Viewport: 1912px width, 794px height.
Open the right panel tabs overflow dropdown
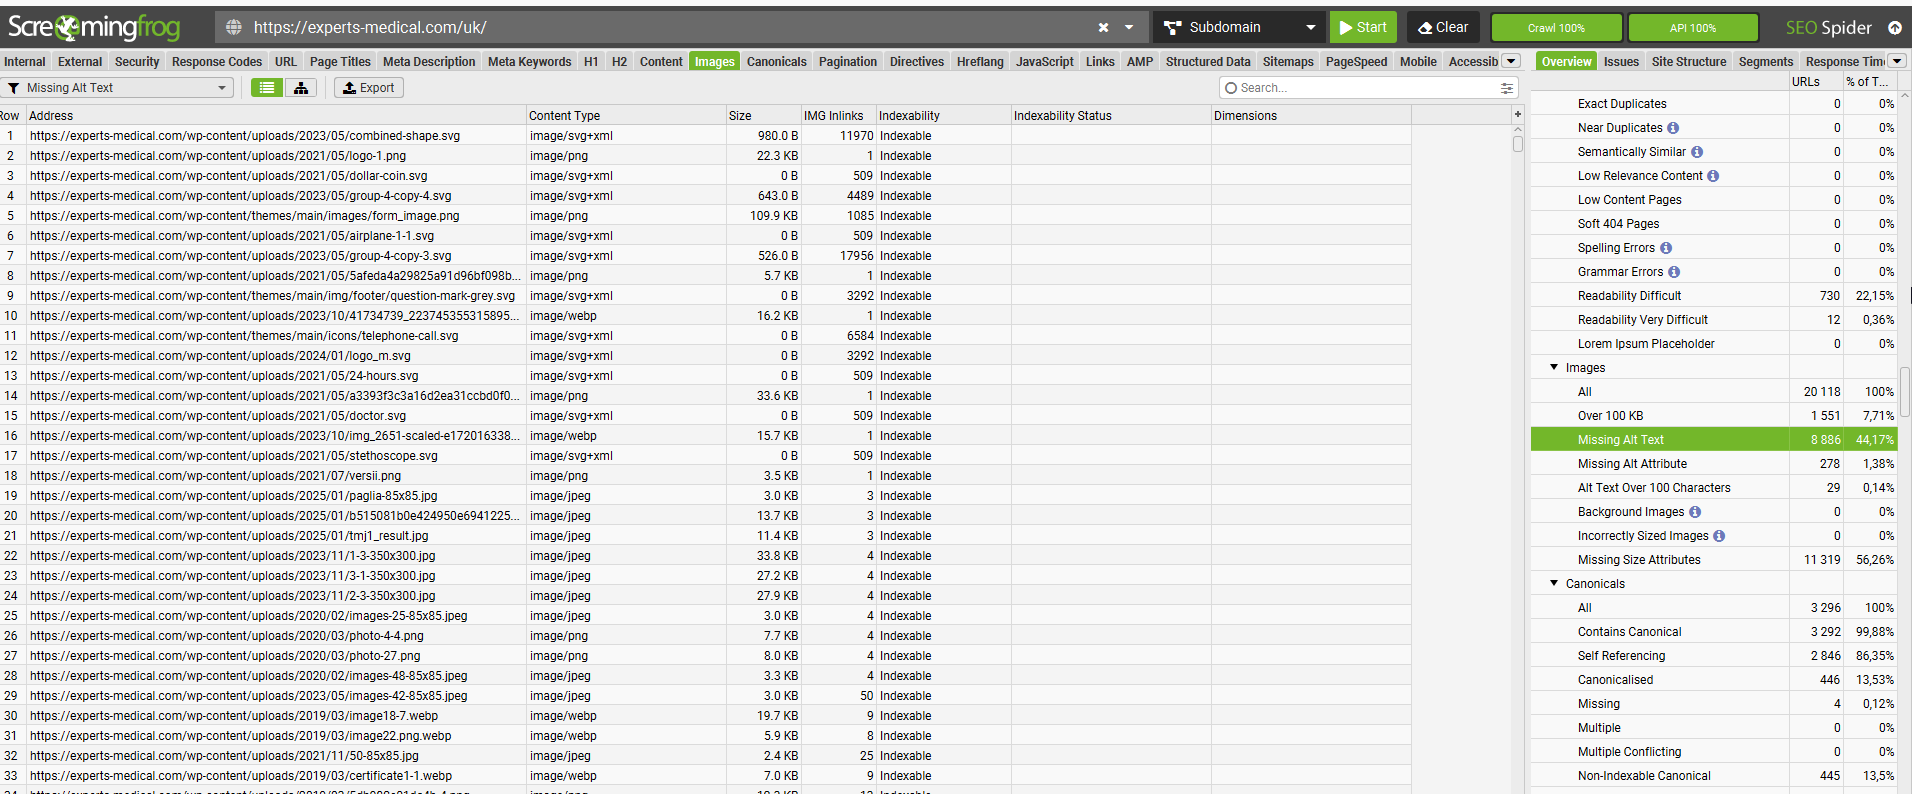(1897, 61)
